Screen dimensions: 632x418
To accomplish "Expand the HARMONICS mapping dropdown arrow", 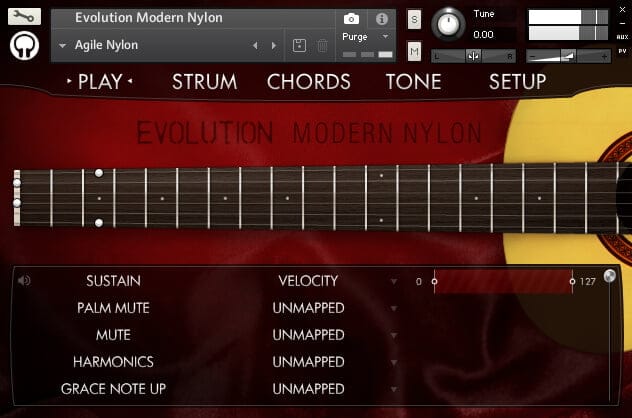I will [x=394, y=362].
